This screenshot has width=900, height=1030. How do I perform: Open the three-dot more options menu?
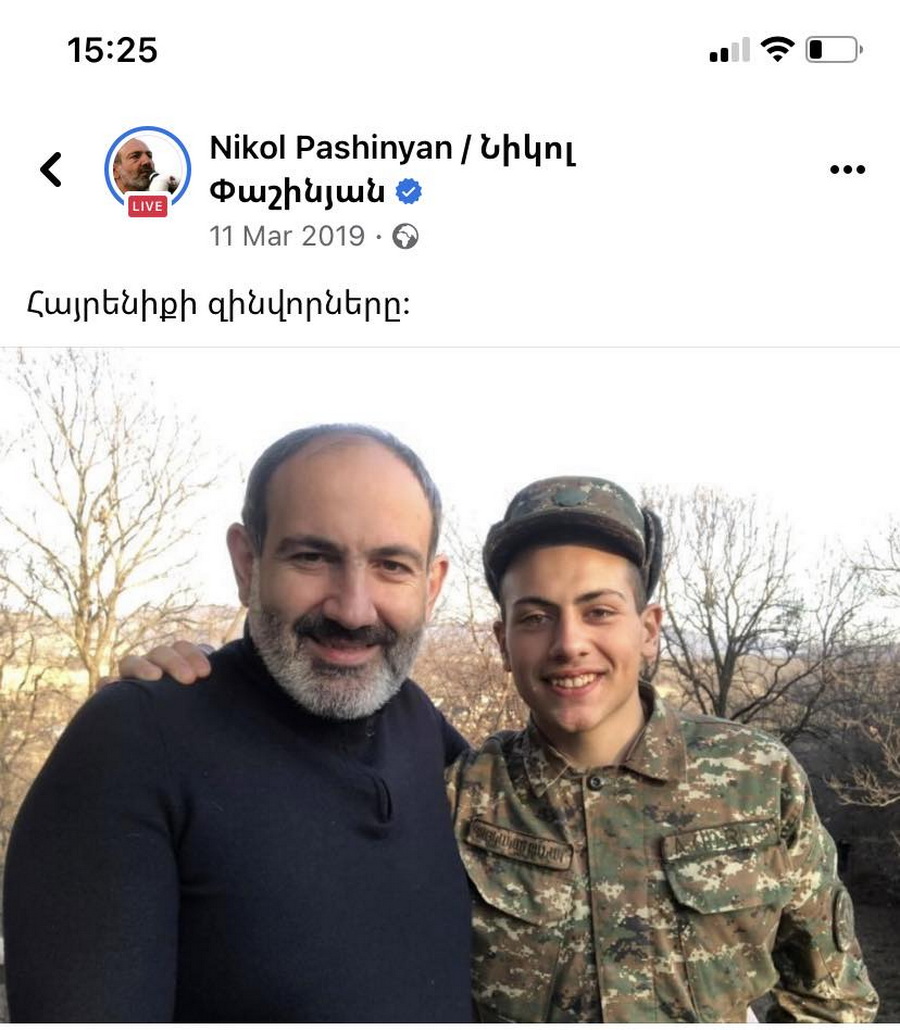coord(847,169)
